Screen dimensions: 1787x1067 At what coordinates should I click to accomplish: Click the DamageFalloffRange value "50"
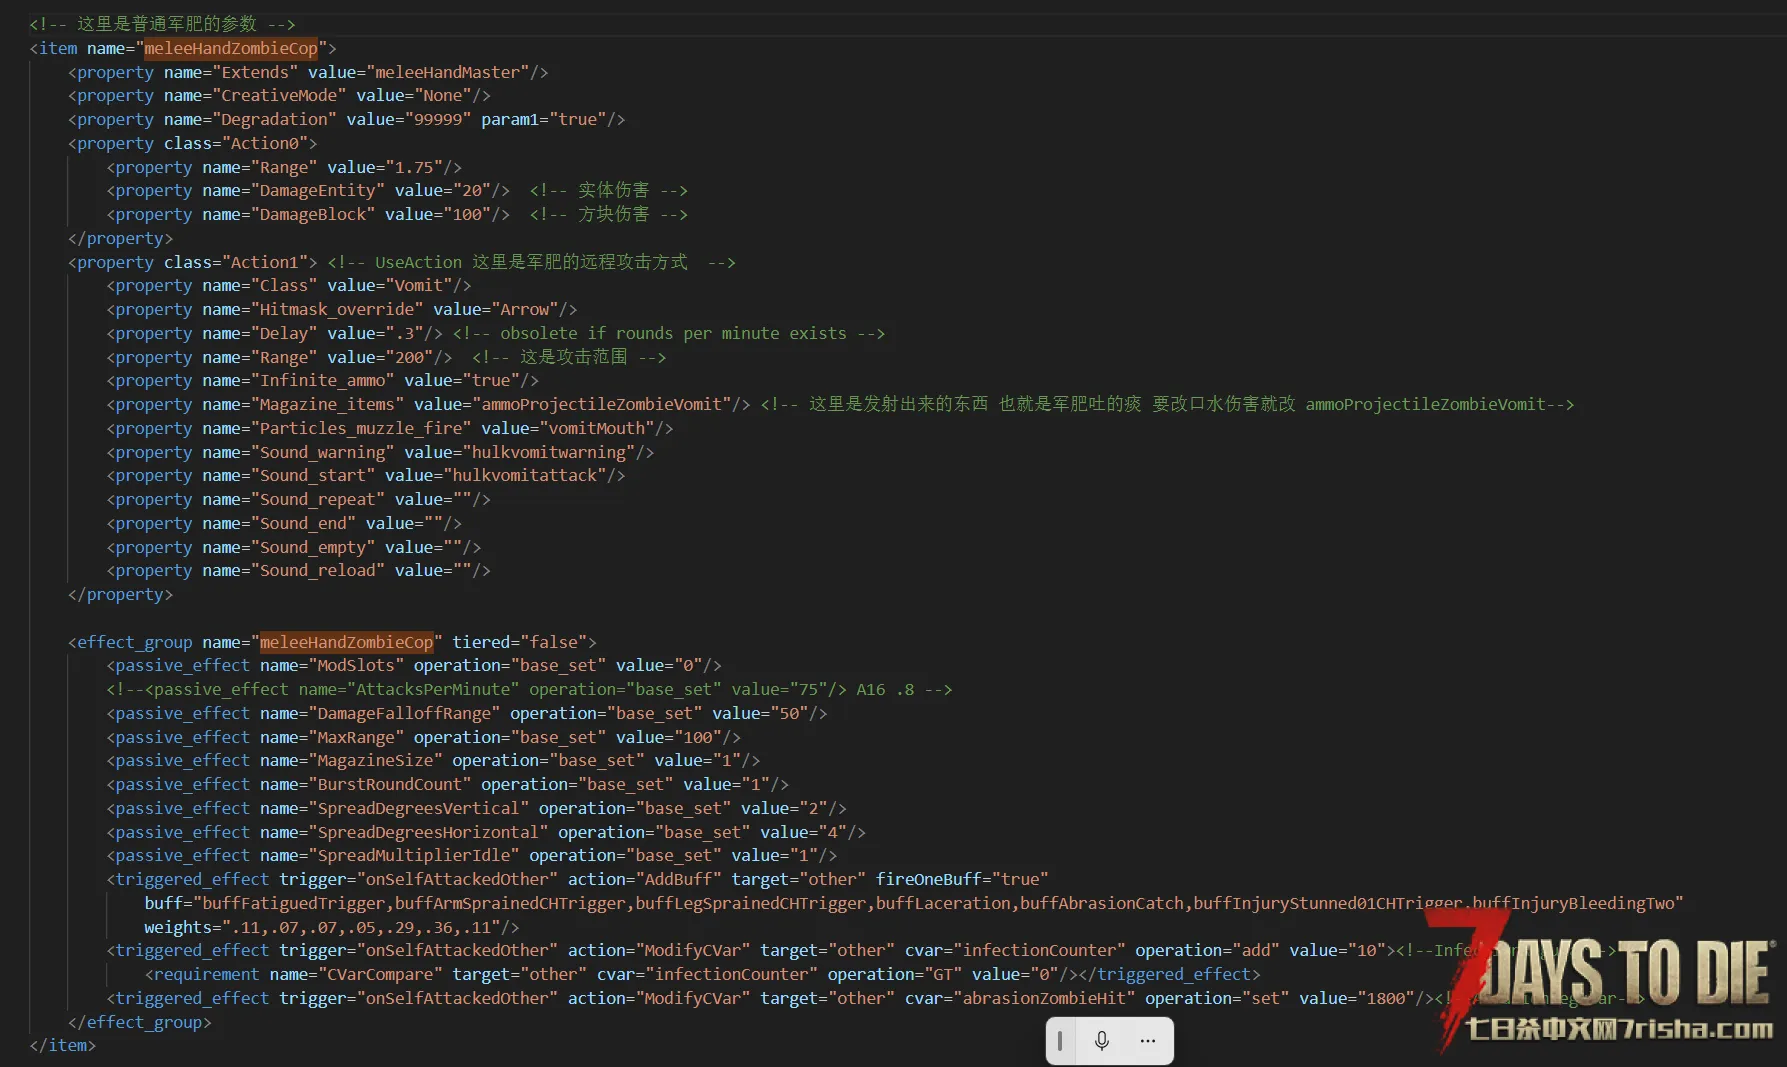point(789,714)
